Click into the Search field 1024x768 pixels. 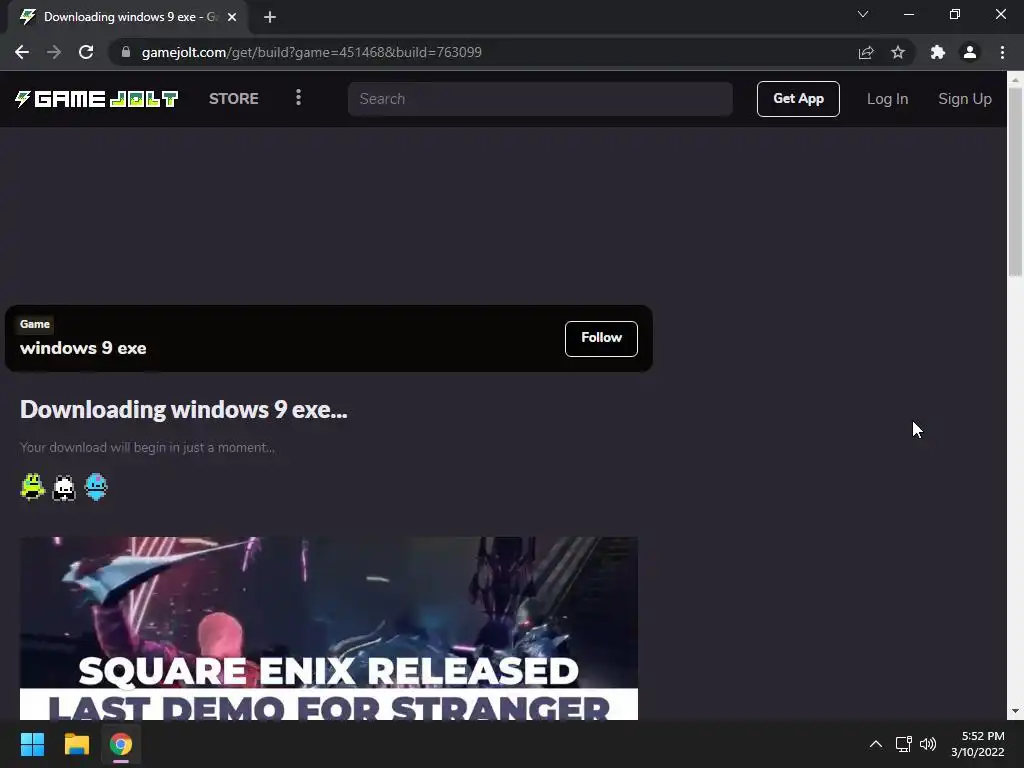540,99
